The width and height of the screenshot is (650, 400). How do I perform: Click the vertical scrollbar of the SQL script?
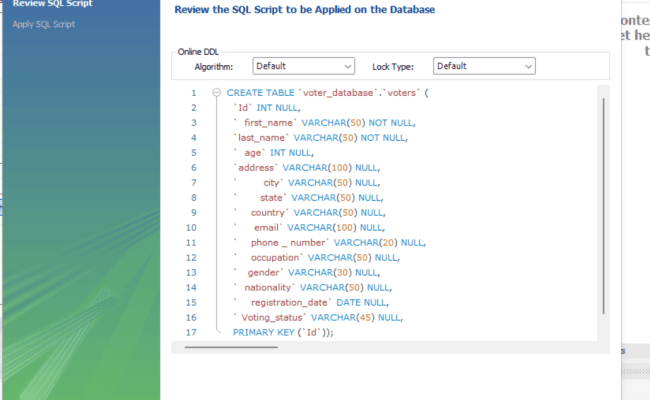coord(604,206)
